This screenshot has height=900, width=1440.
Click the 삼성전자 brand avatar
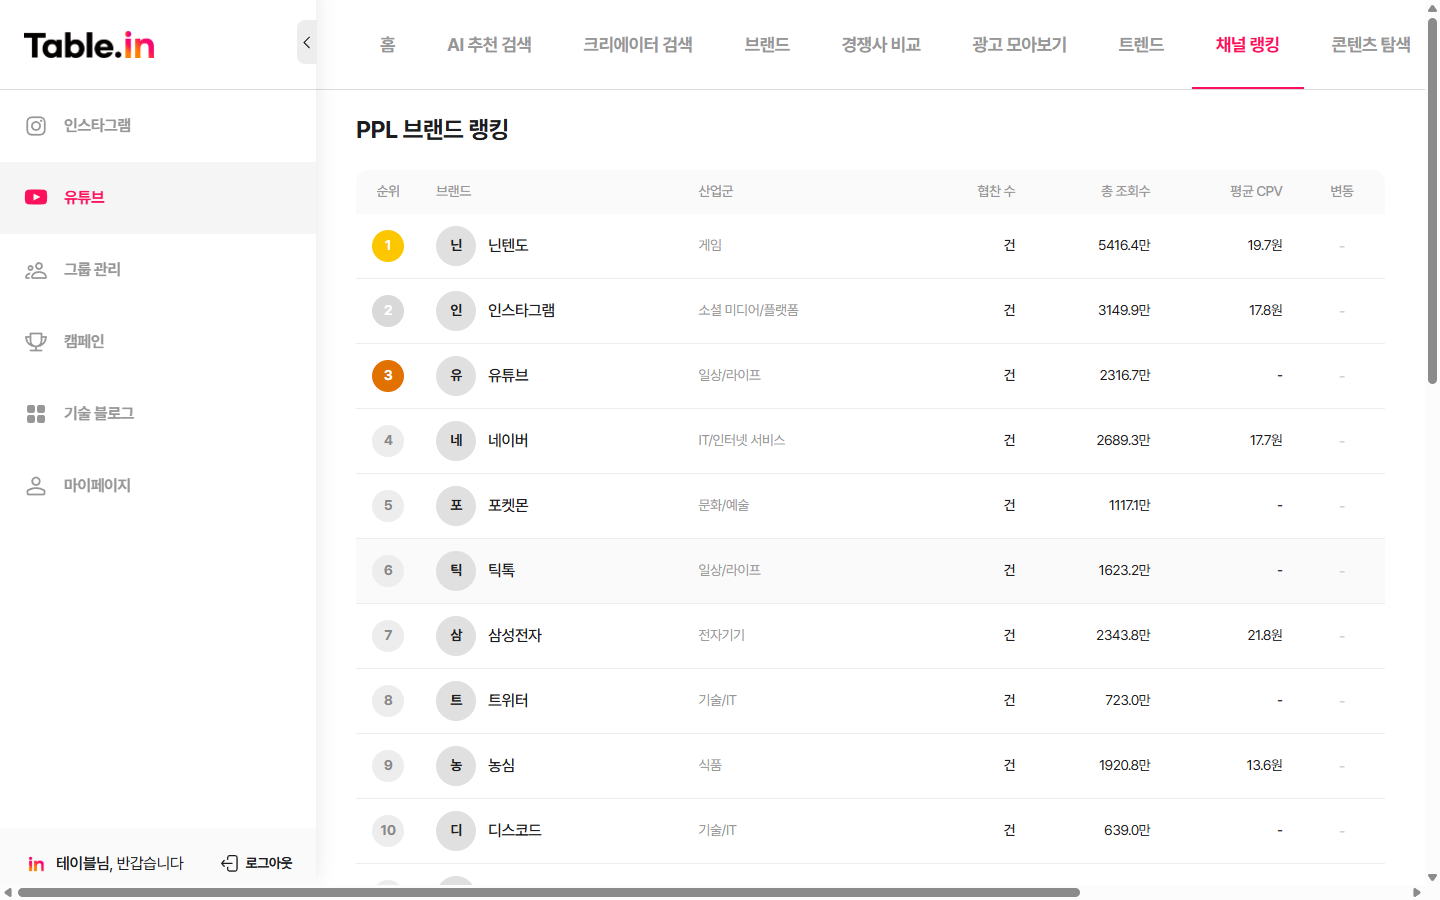pos(455,635)
